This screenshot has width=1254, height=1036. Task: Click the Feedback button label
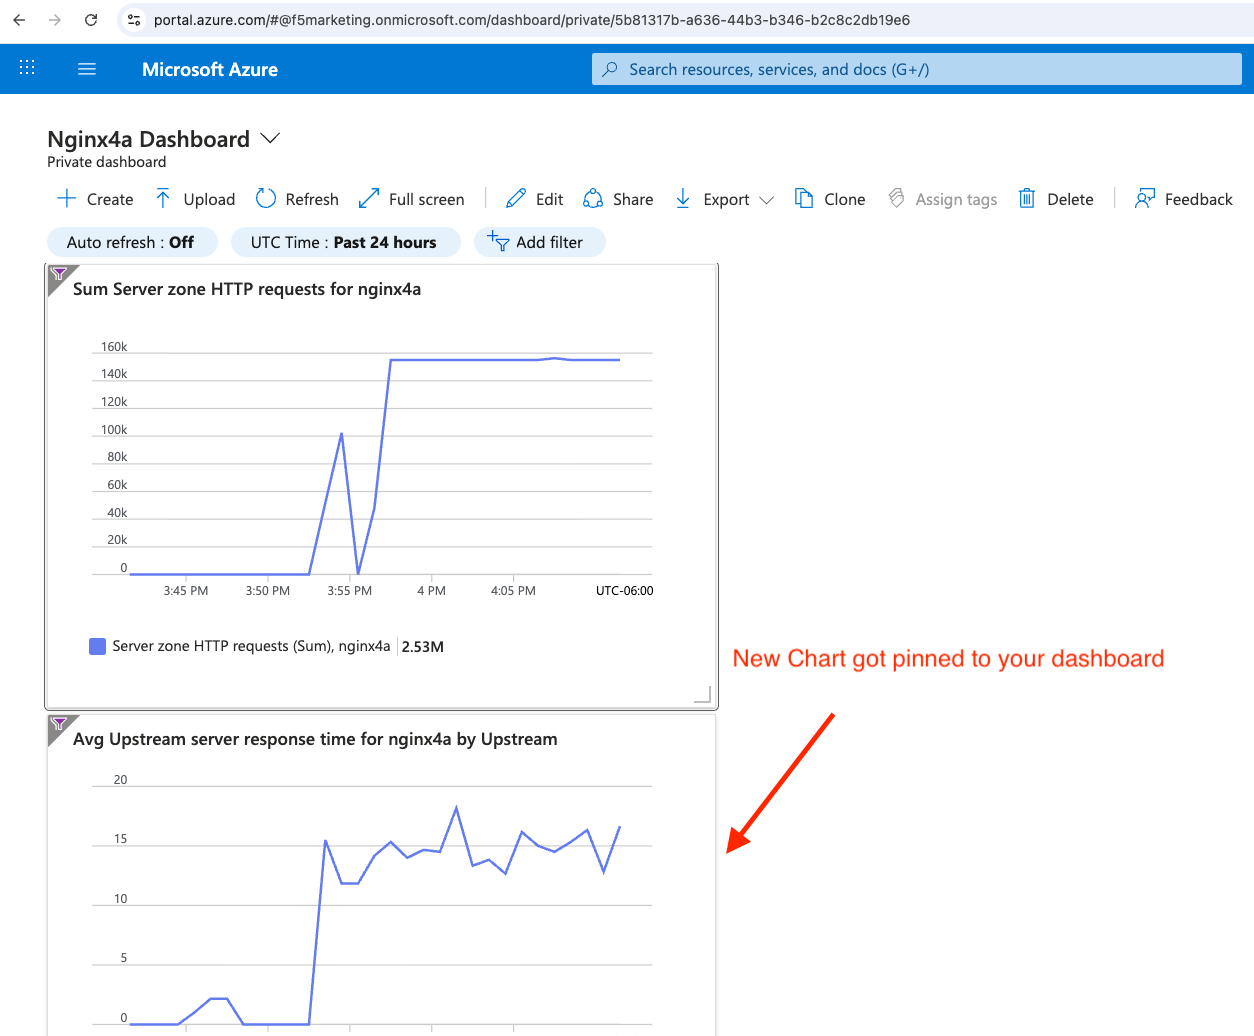coord(1199,199)
